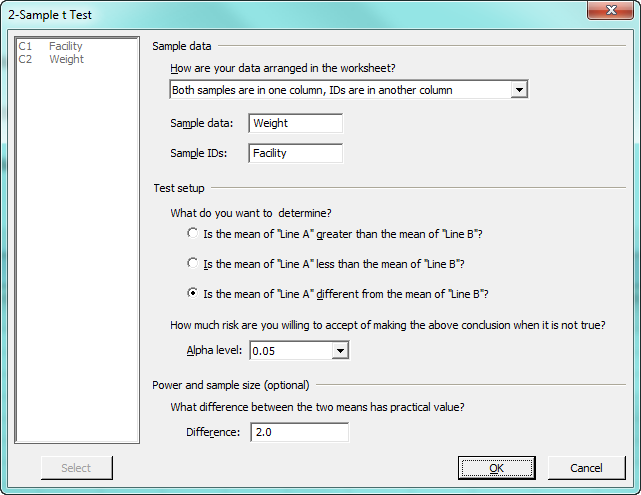
Task: Click the Difference field showing 2.0
Action: [300, 432]
